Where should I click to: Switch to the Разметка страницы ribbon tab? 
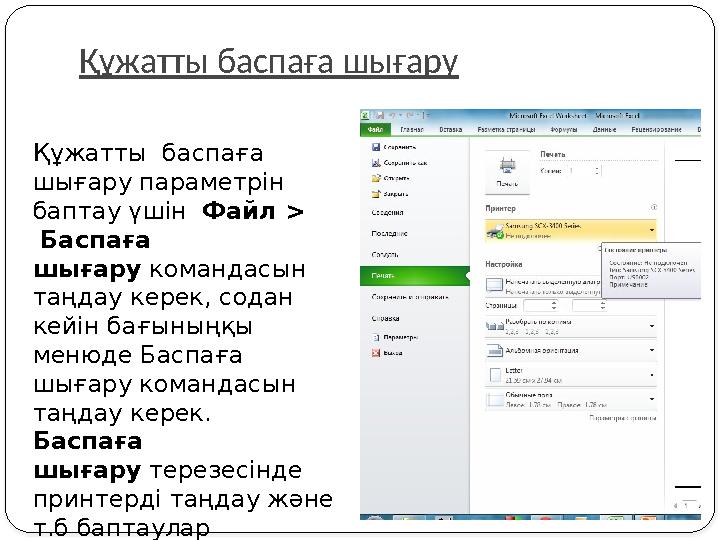[x=506, y=130]
